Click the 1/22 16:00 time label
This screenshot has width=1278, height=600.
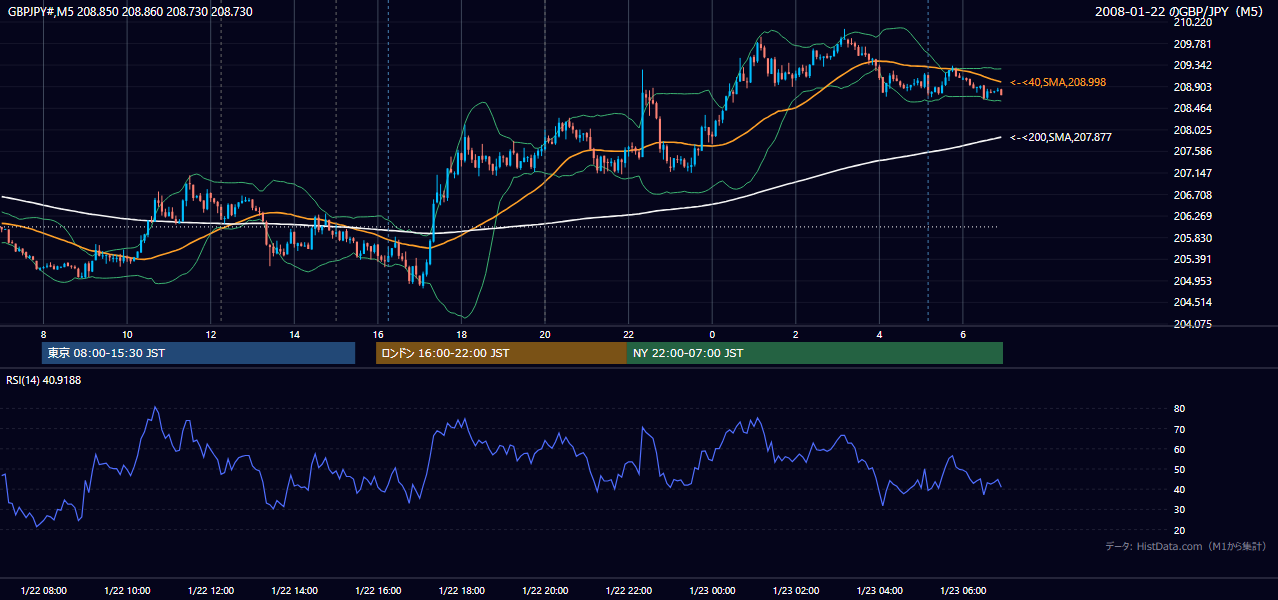[x=378, y=591]
